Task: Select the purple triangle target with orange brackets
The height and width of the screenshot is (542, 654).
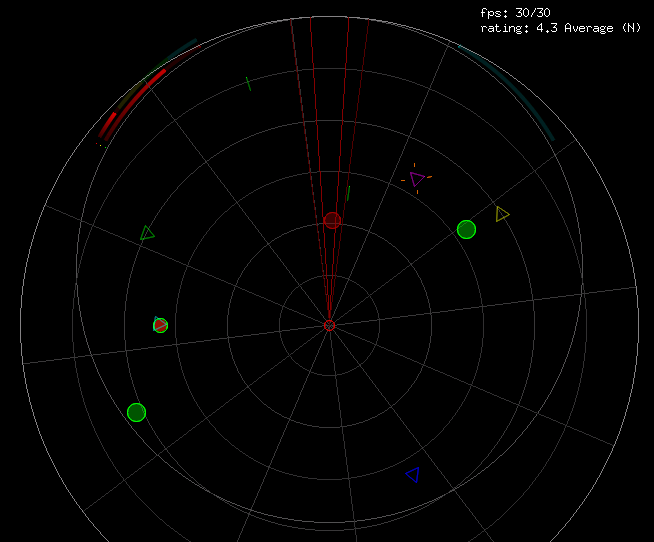Action: pos(417,179)
